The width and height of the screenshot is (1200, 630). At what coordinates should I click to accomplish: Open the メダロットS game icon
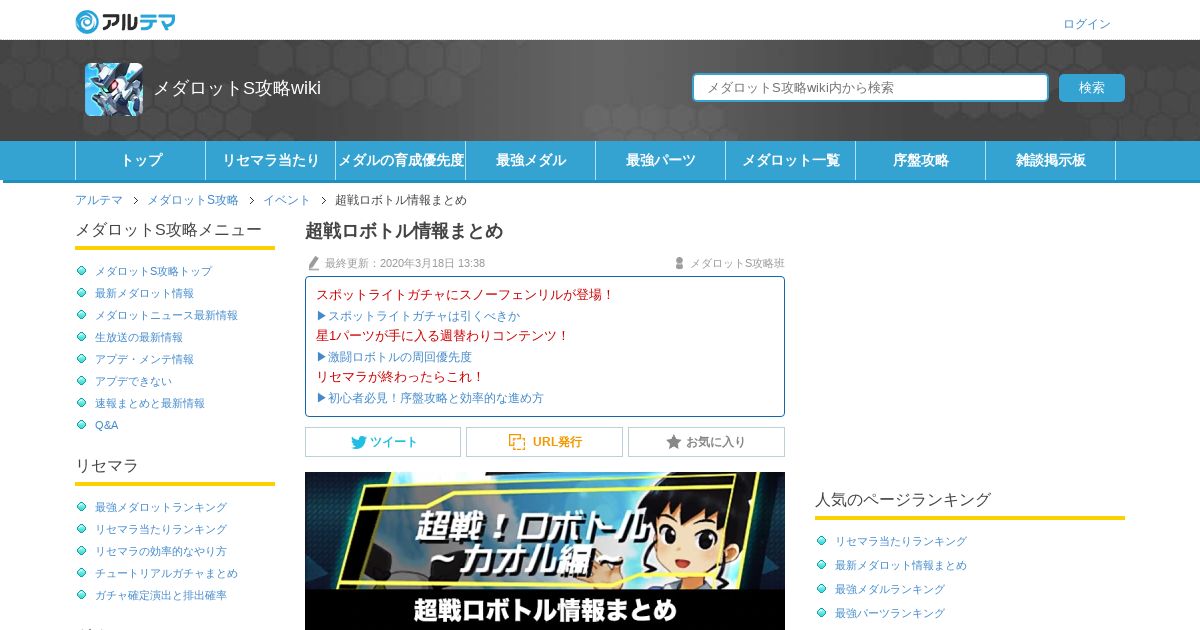tap(114, 89)
